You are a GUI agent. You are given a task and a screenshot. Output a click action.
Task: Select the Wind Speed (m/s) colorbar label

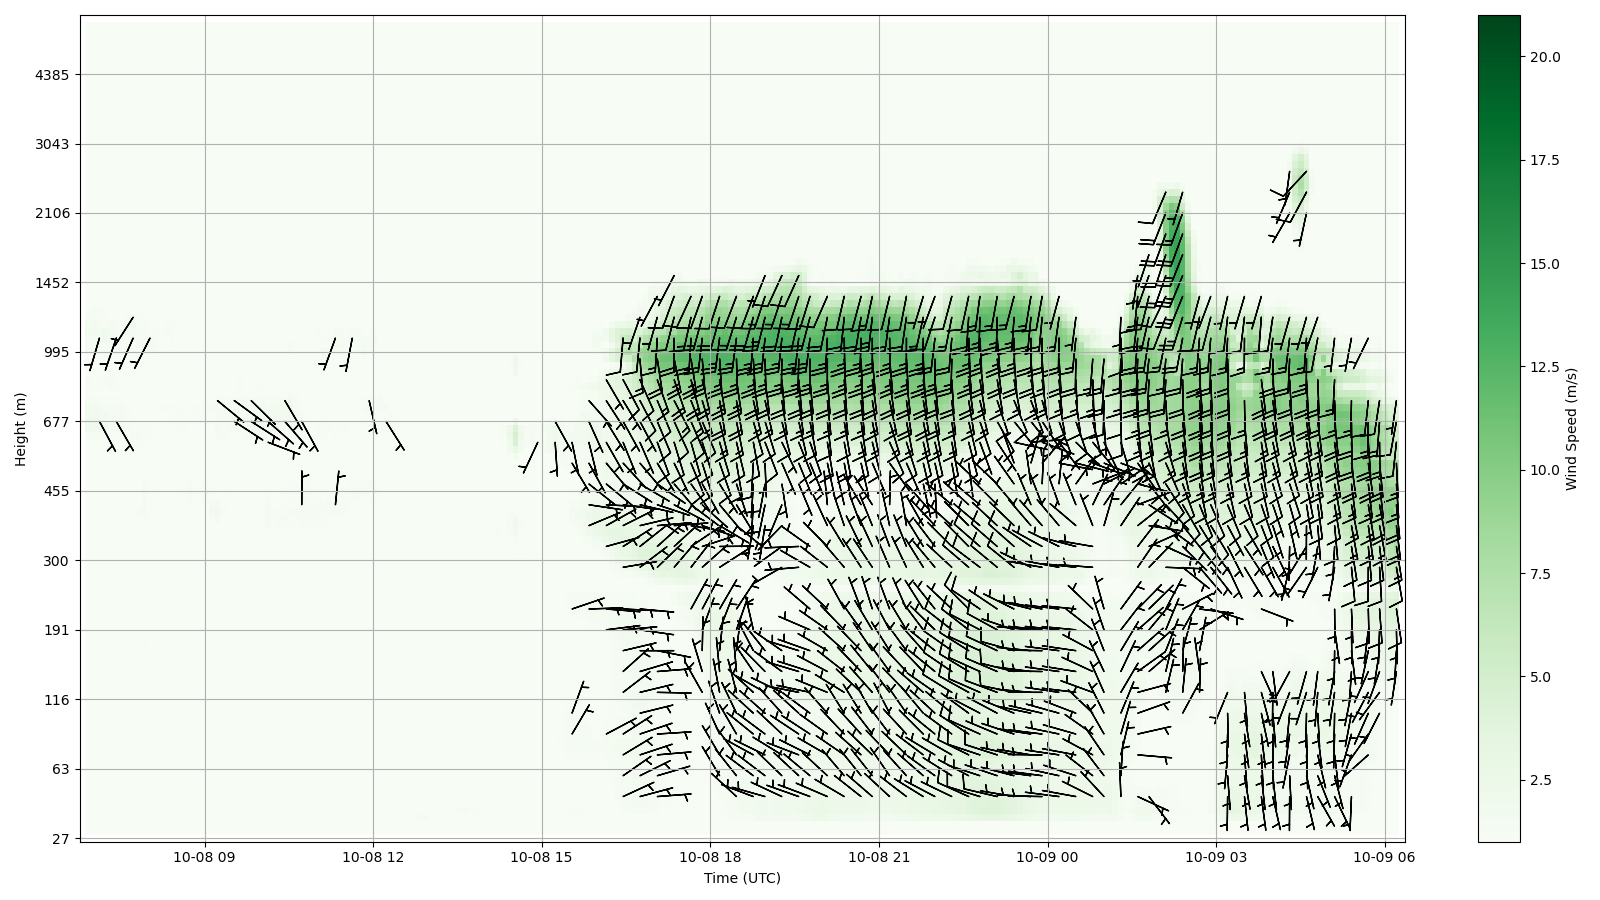coord(1571,429)
